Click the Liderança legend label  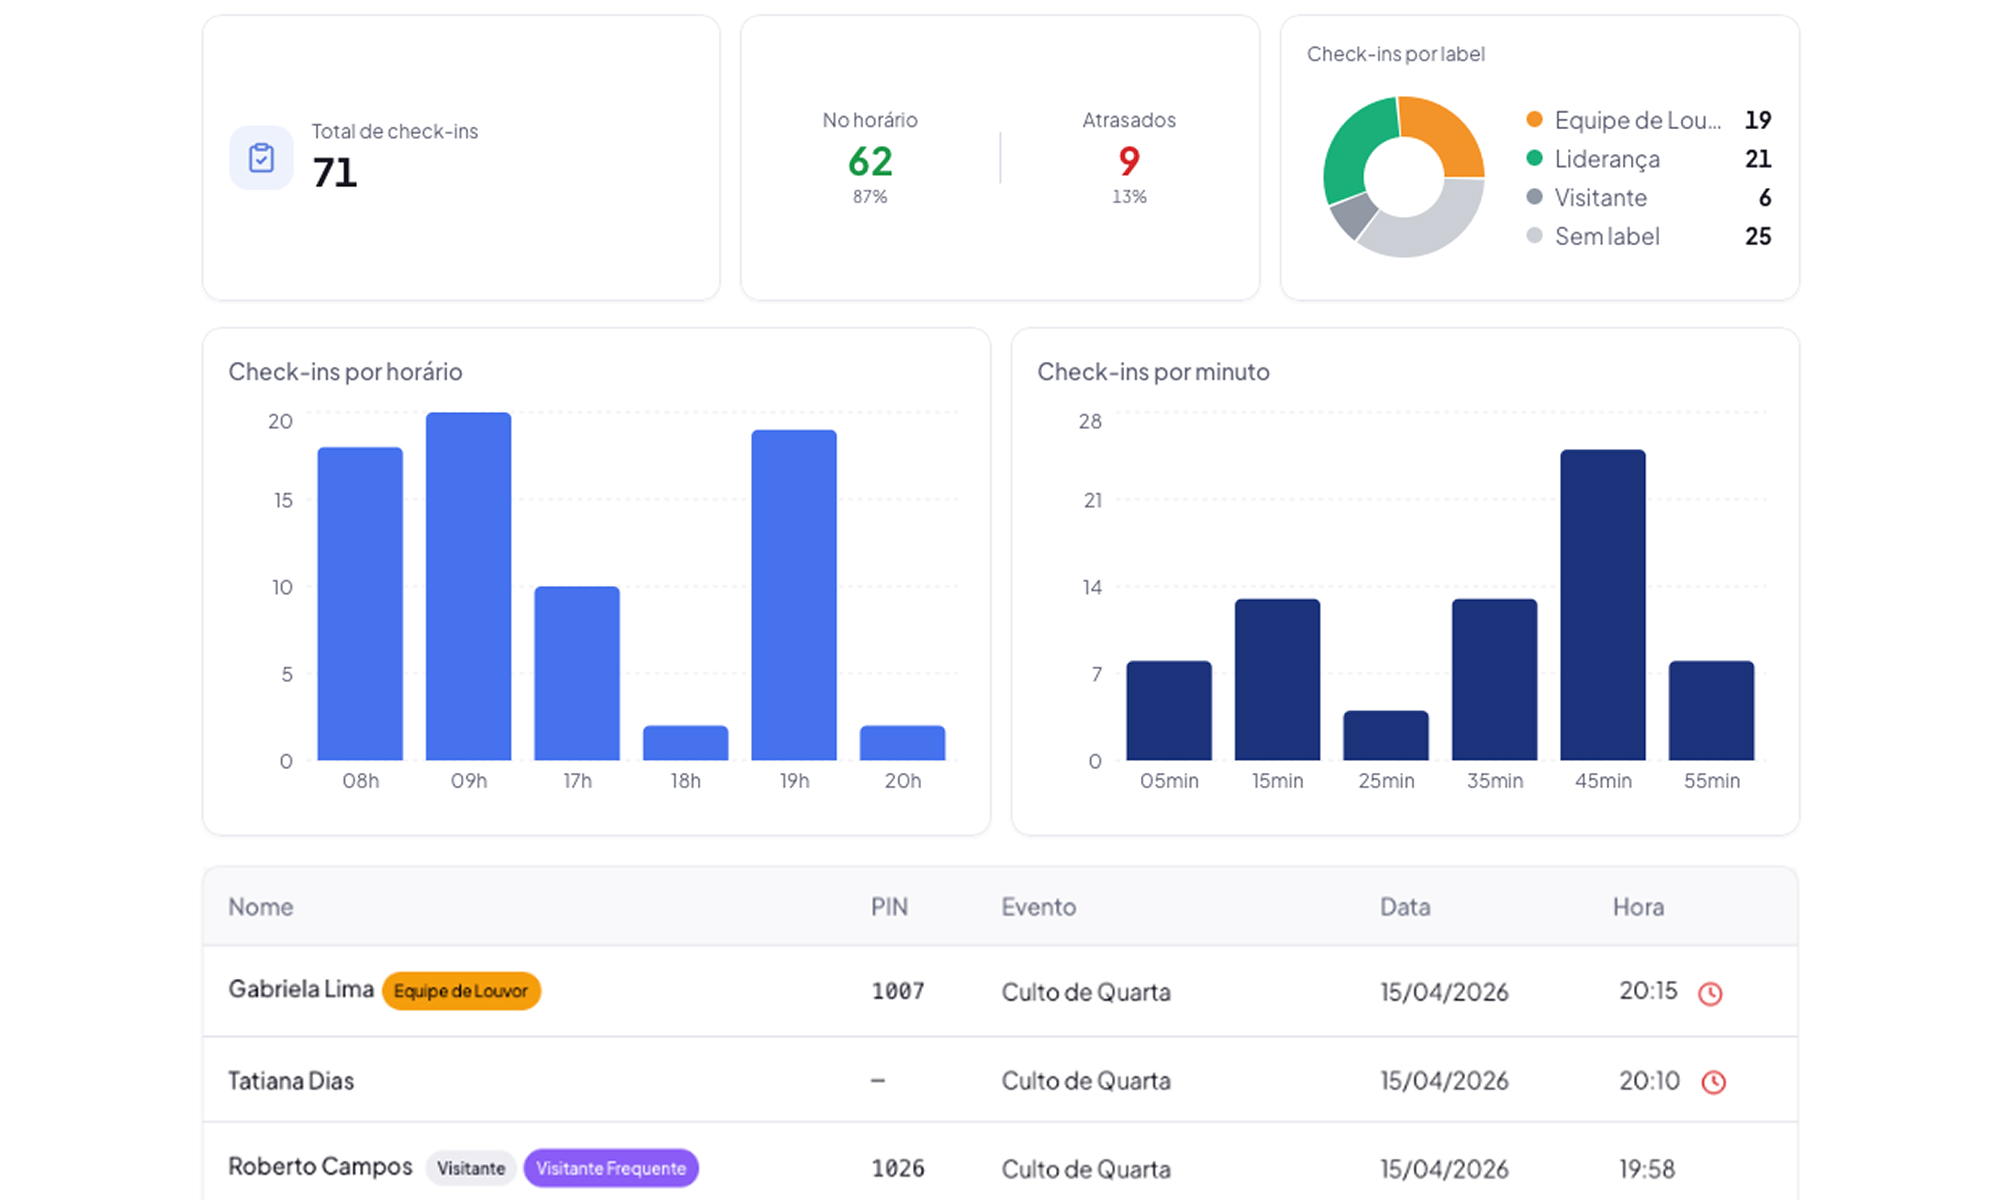coord(1607,159)
